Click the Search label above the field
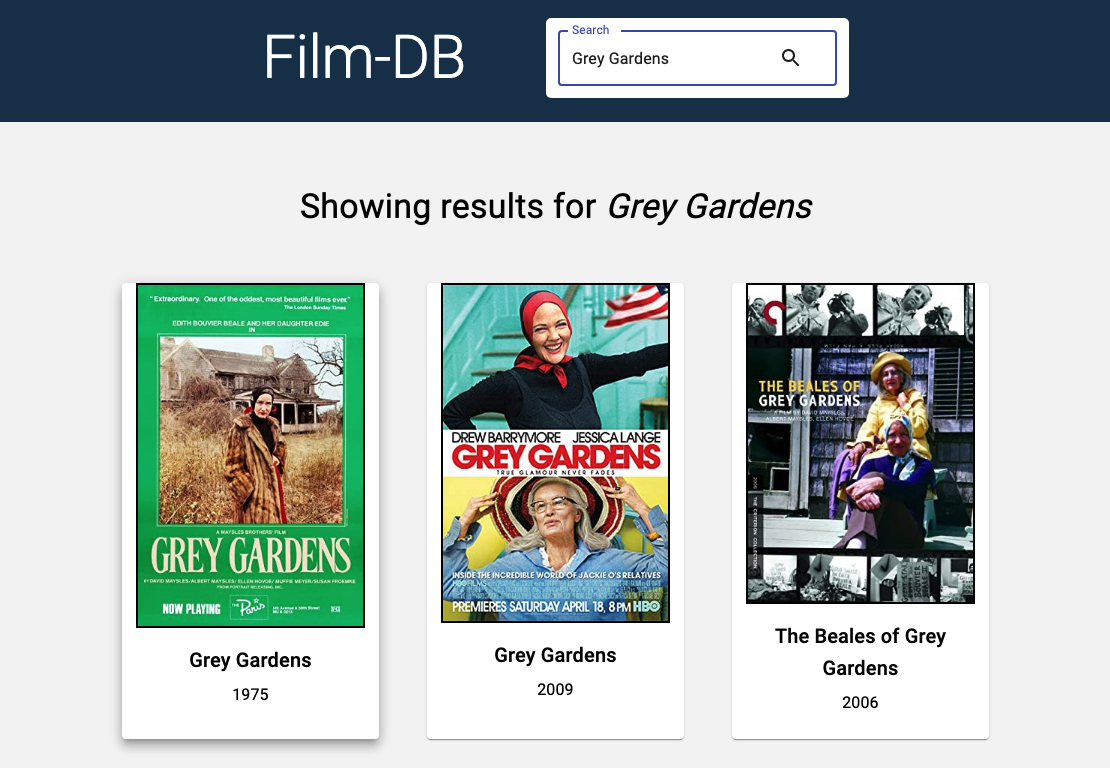The width and height of the screenshot is (1110, 768). tap(589, 29)
